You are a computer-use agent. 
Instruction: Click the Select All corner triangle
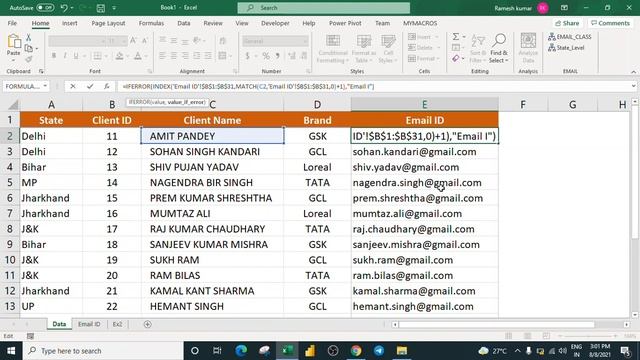[x=13, y=105]
